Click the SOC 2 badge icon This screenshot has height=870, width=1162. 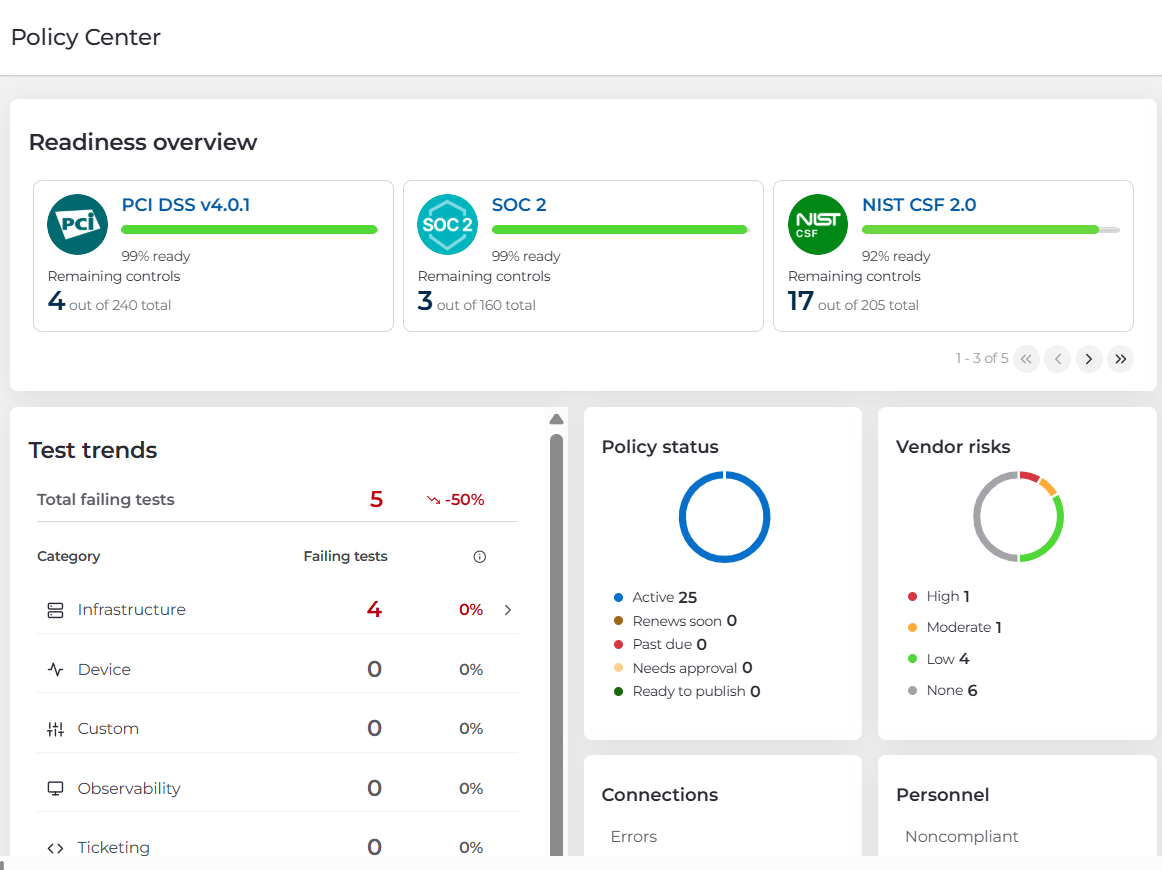pos(447,224)
